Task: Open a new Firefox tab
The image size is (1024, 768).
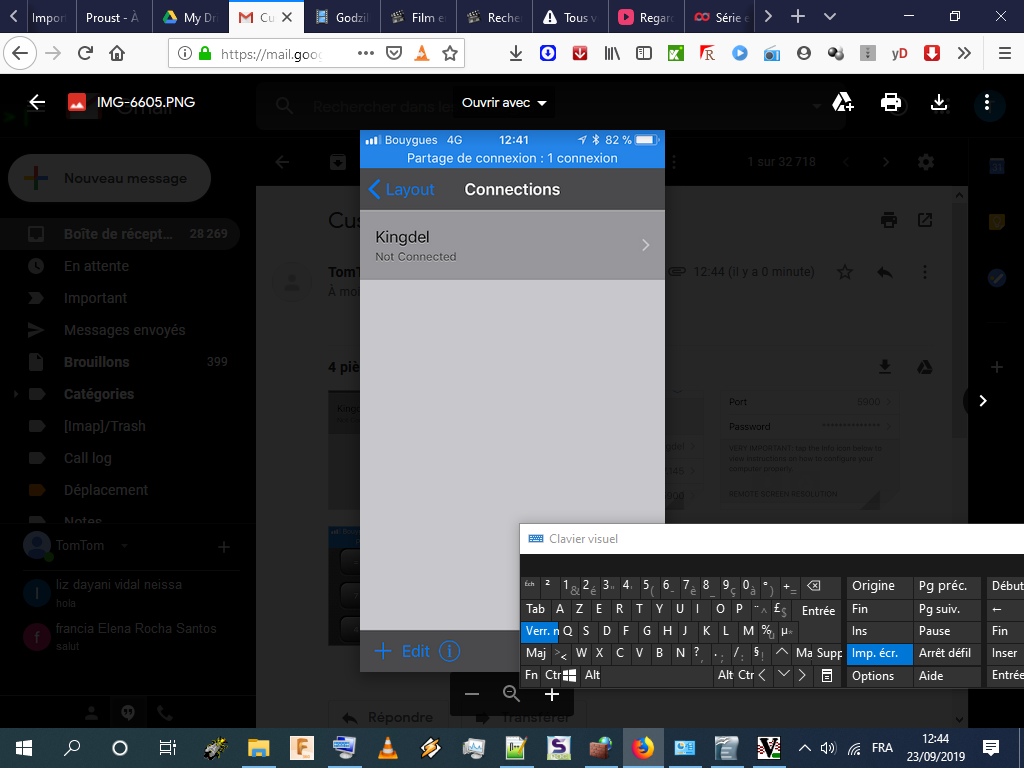Action: coord(797,17)
